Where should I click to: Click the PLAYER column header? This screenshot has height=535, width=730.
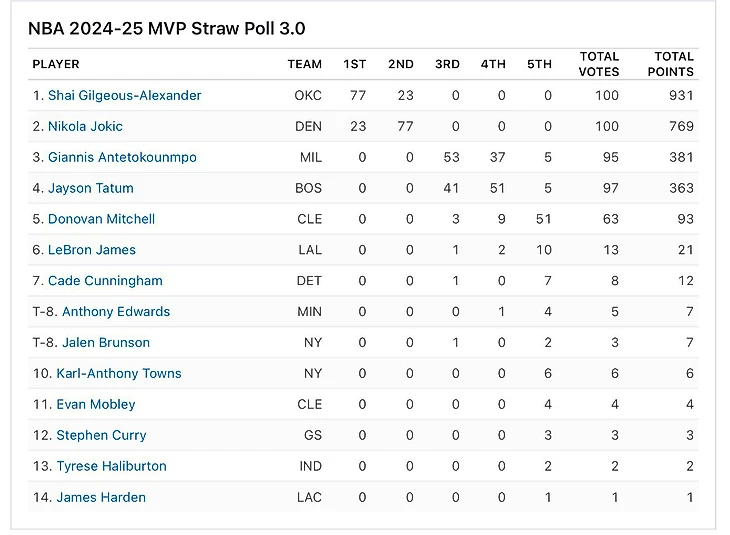coord(56,64)
